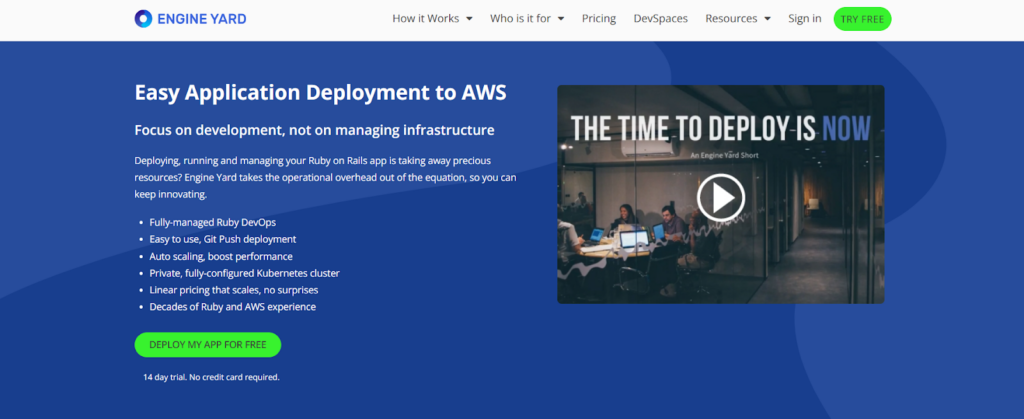This screenshot has height=419, width=1024.
Task: Click the Sign in link
Action: tap(805, 19)
